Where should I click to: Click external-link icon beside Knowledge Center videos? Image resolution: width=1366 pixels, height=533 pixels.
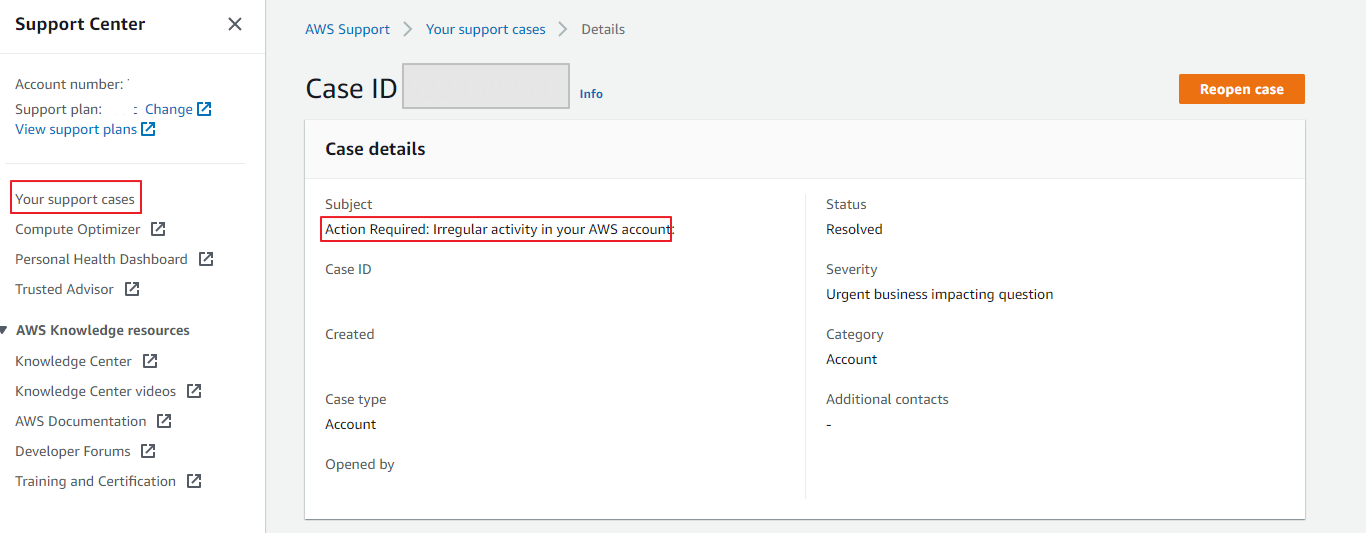pyautogui.click(x=194, y=391)
